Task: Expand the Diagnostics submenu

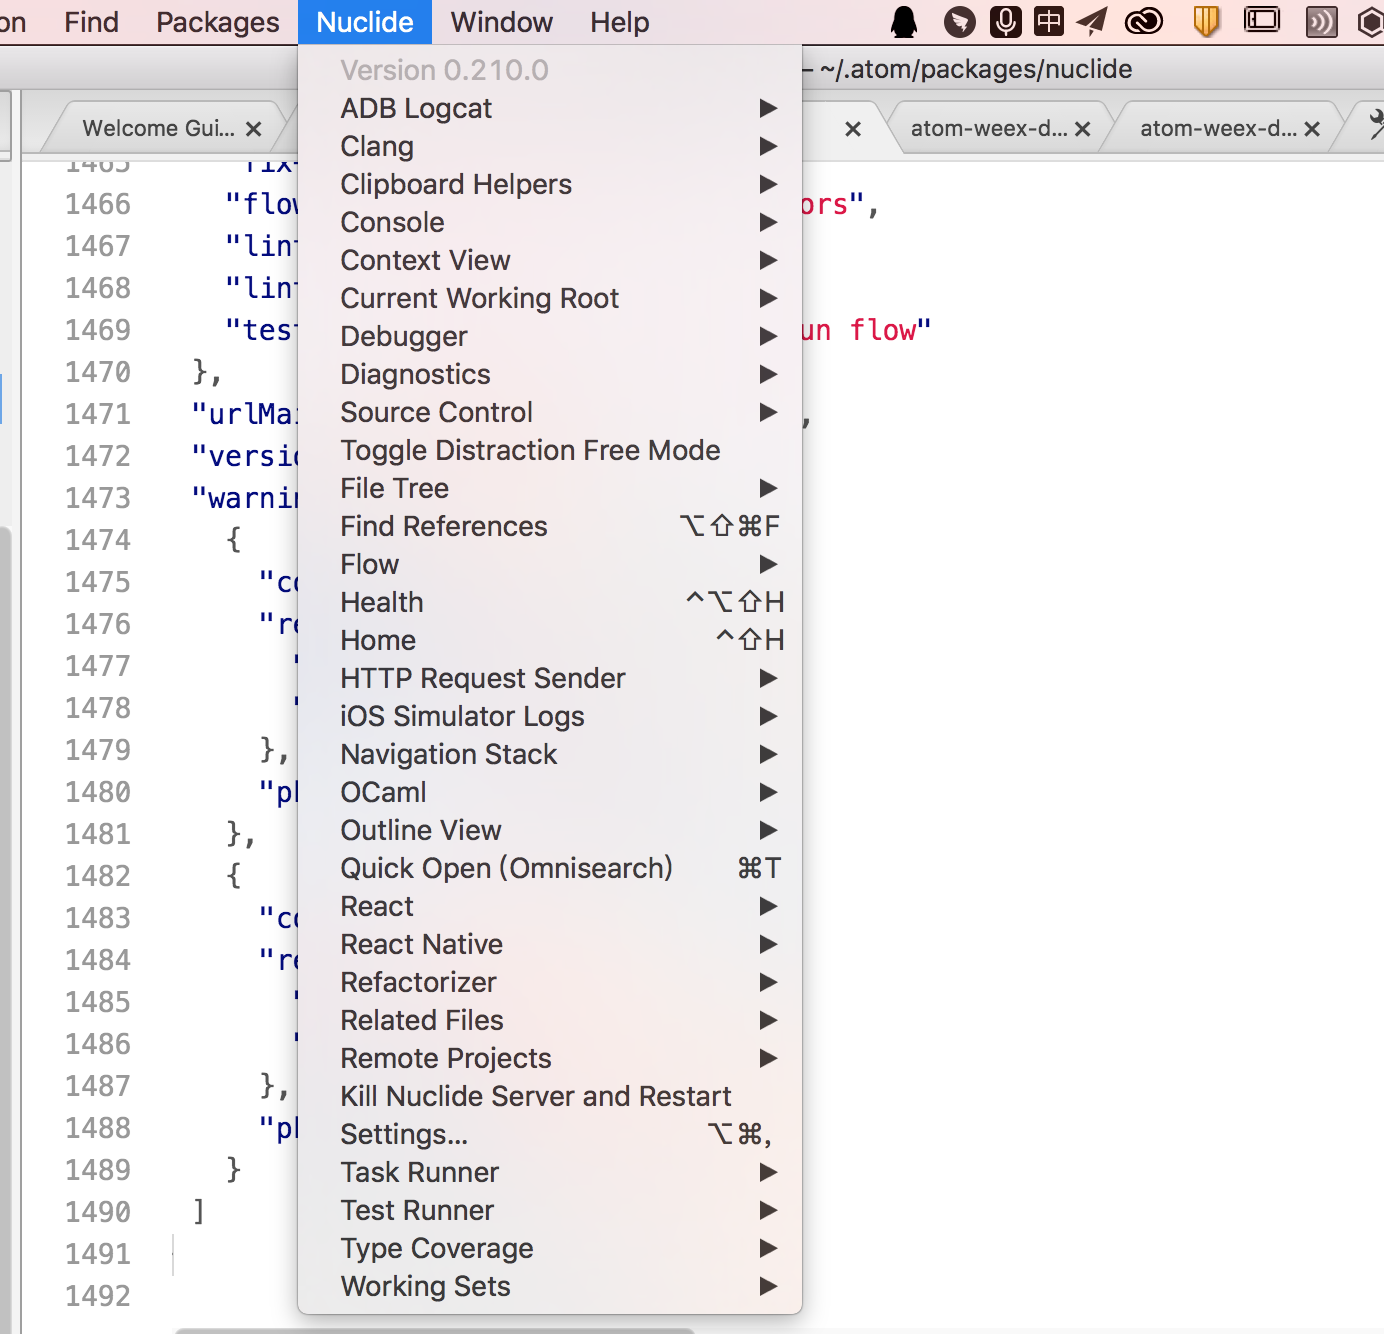Action: [x=550, y=374]
